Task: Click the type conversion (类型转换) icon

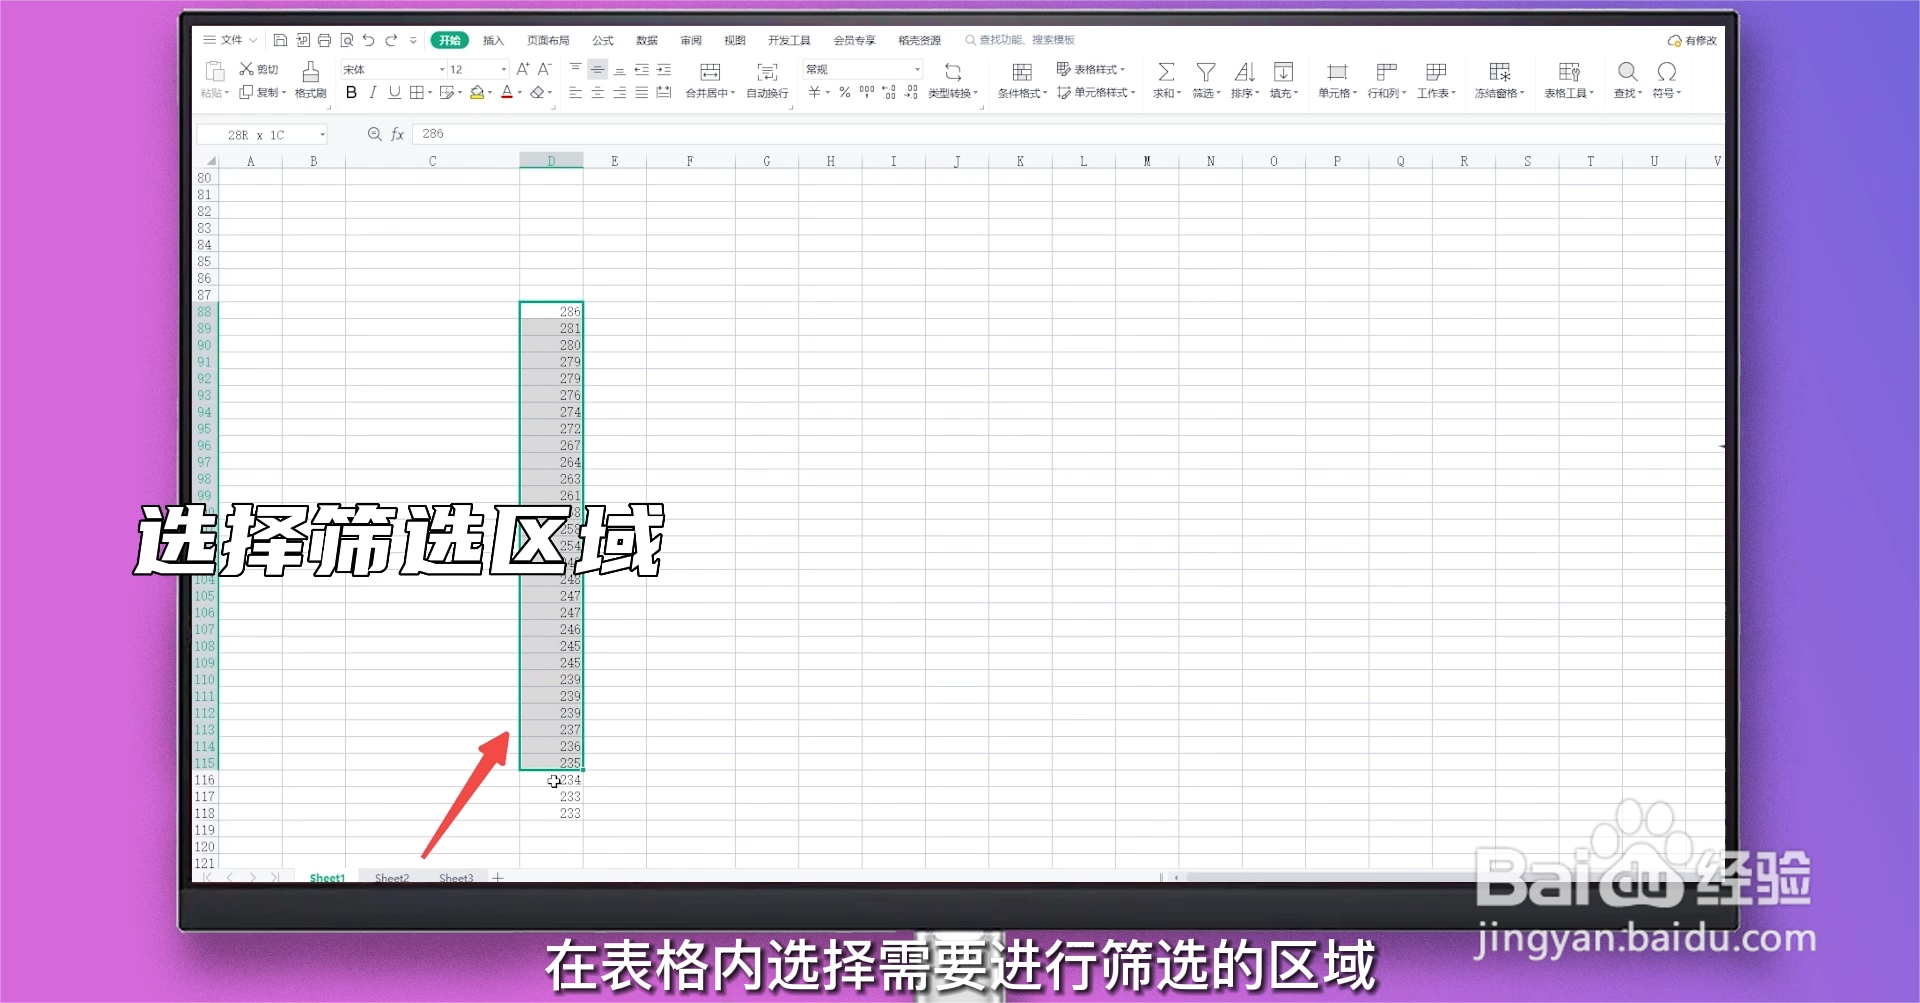Action: [953, 72]
